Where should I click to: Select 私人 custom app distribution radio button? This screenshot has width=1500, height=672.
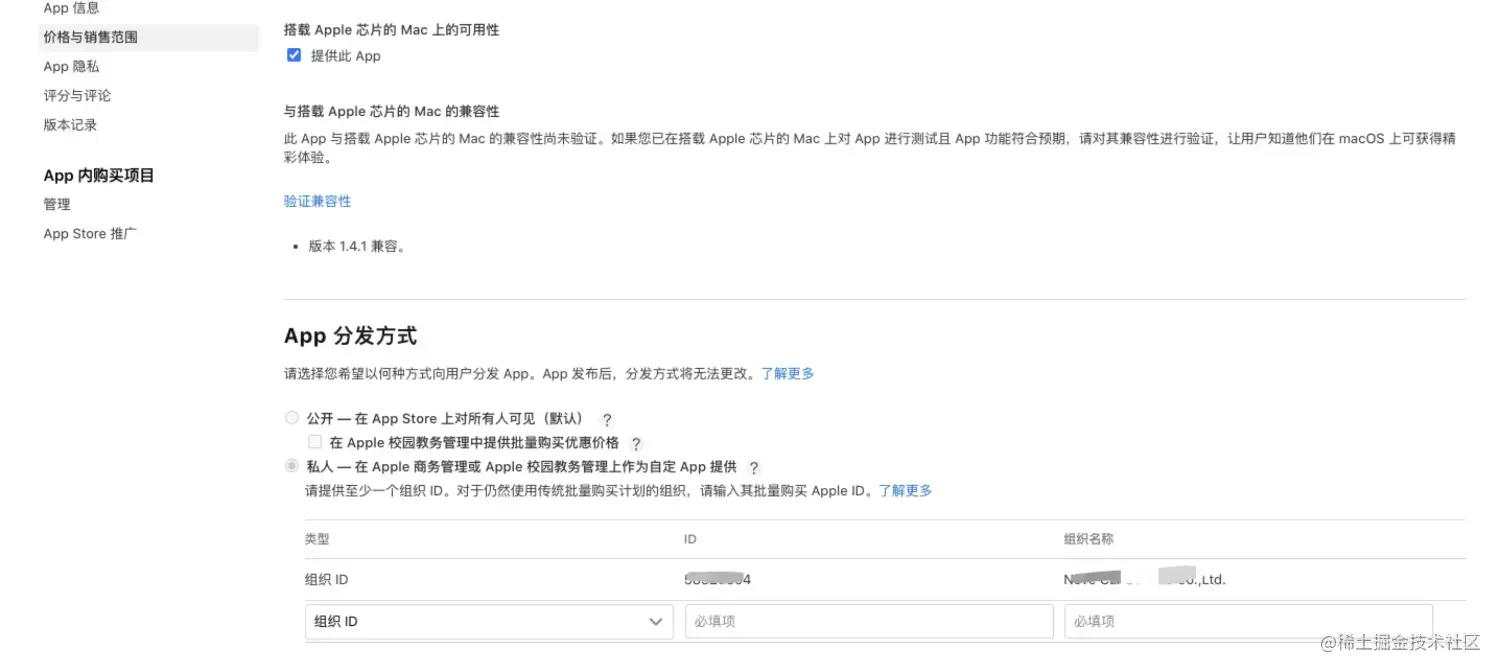(x=292, y=466)
